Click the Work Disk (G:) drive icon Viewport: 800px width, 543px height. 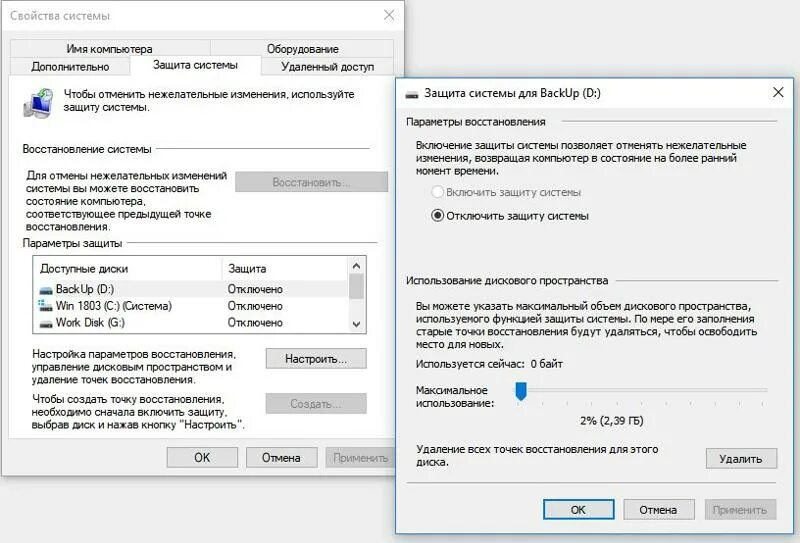click(x=46, y=323)
